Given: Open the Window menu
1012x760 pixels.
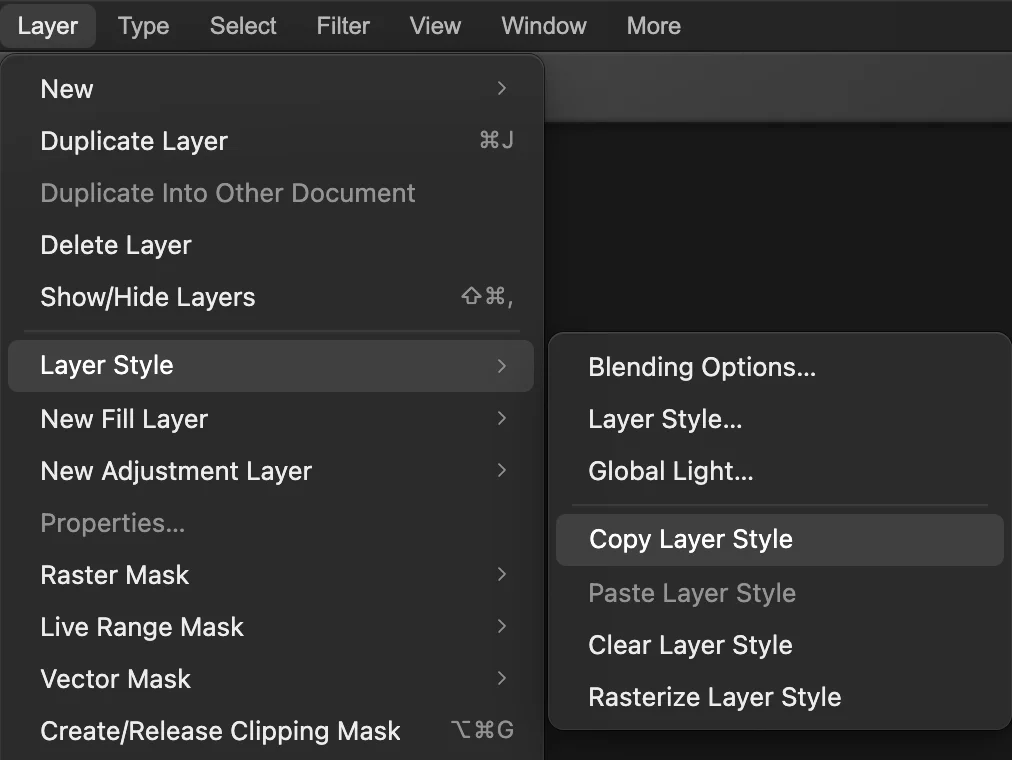Looking at the screenshot, I should (543, 26).
